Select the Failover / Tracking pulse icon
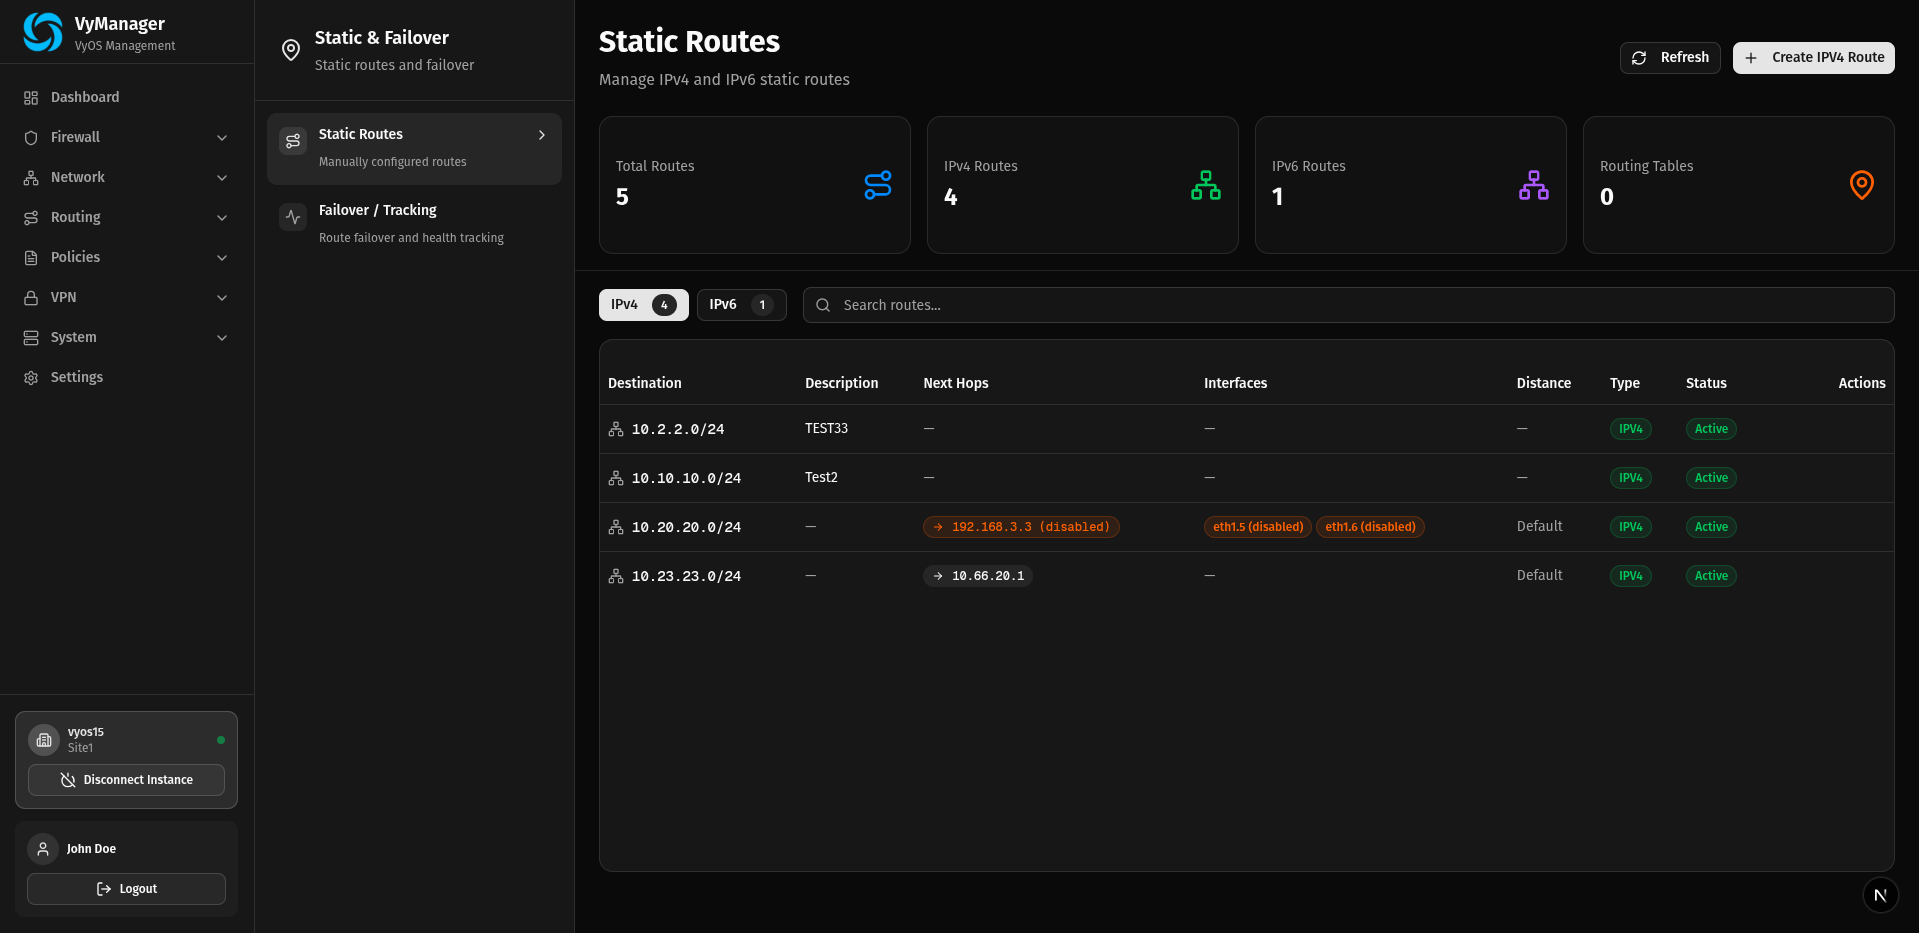 (292, 217)
